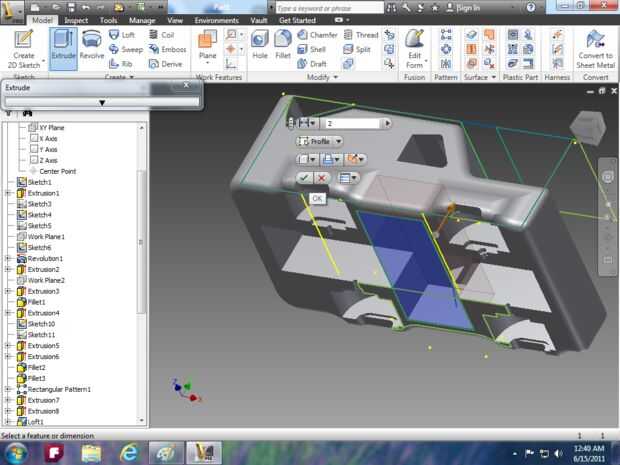This screenshot has width=620, height=465.
Task: Open the Environments tab
Action: pos(217,20)
